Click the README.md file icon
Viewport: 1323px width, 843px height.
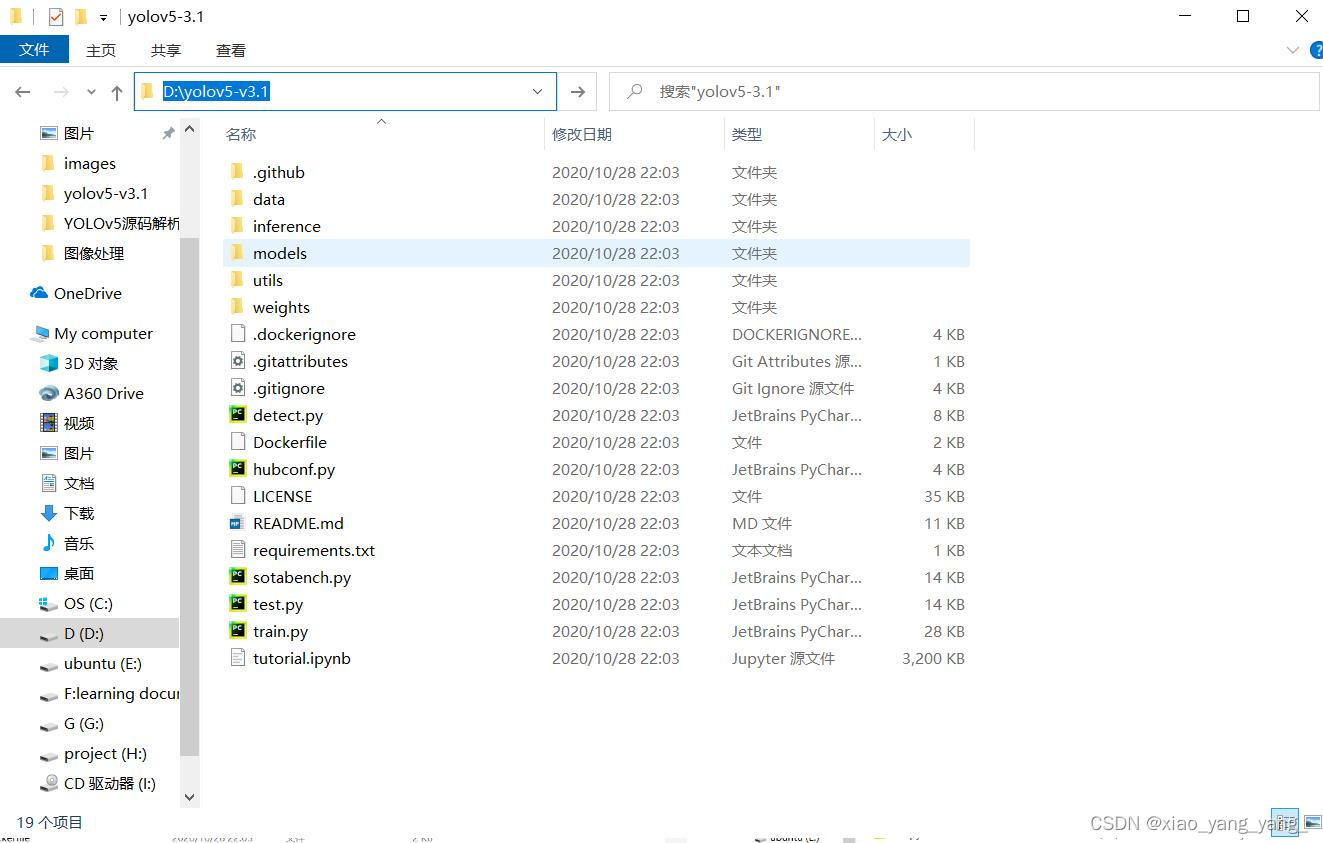237,523
